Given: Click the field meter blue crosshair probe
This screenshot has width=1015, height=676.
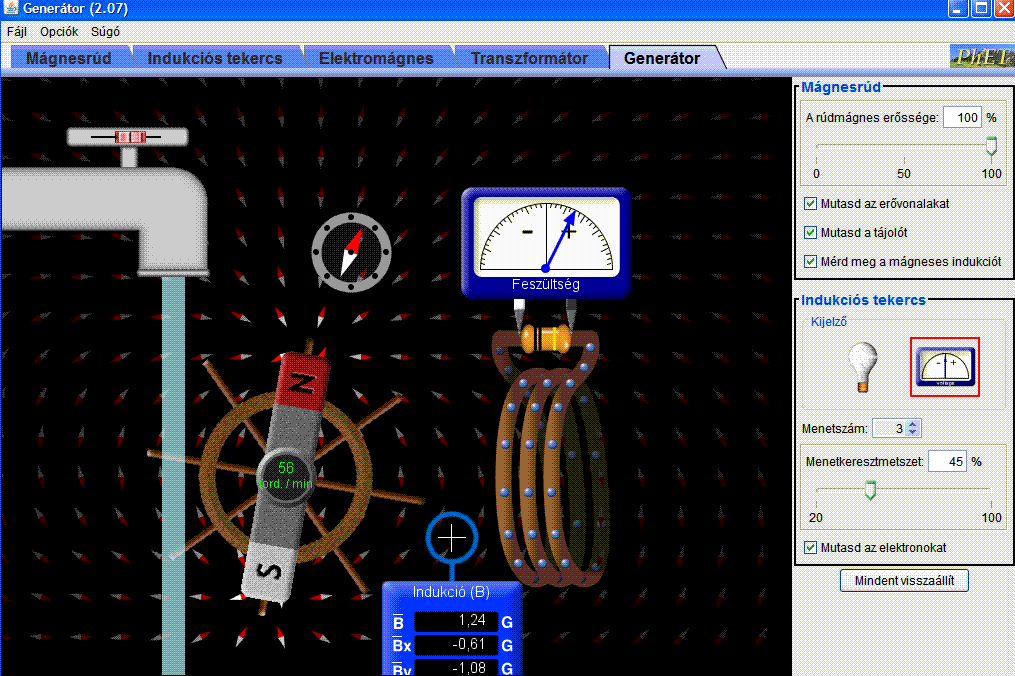Looking at the screenshot, I should [453, 538].
